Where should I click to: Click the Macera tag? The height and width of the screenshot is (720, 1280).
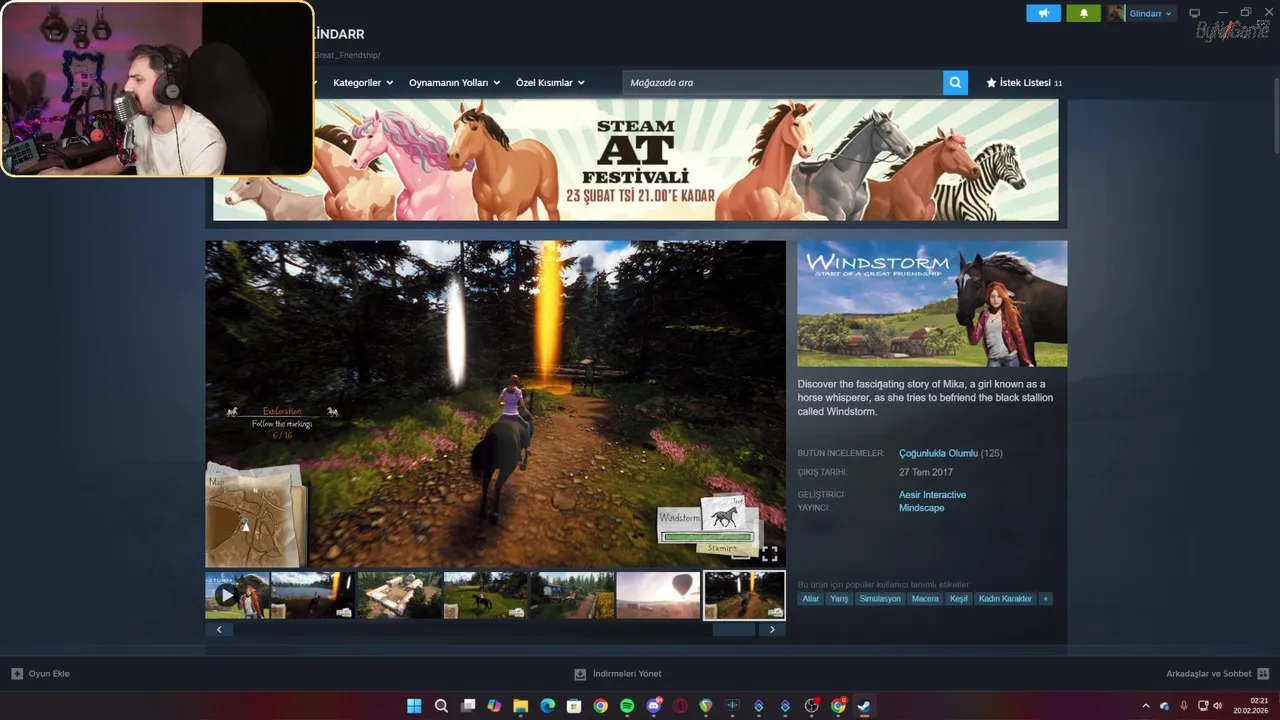pos(925,599)
